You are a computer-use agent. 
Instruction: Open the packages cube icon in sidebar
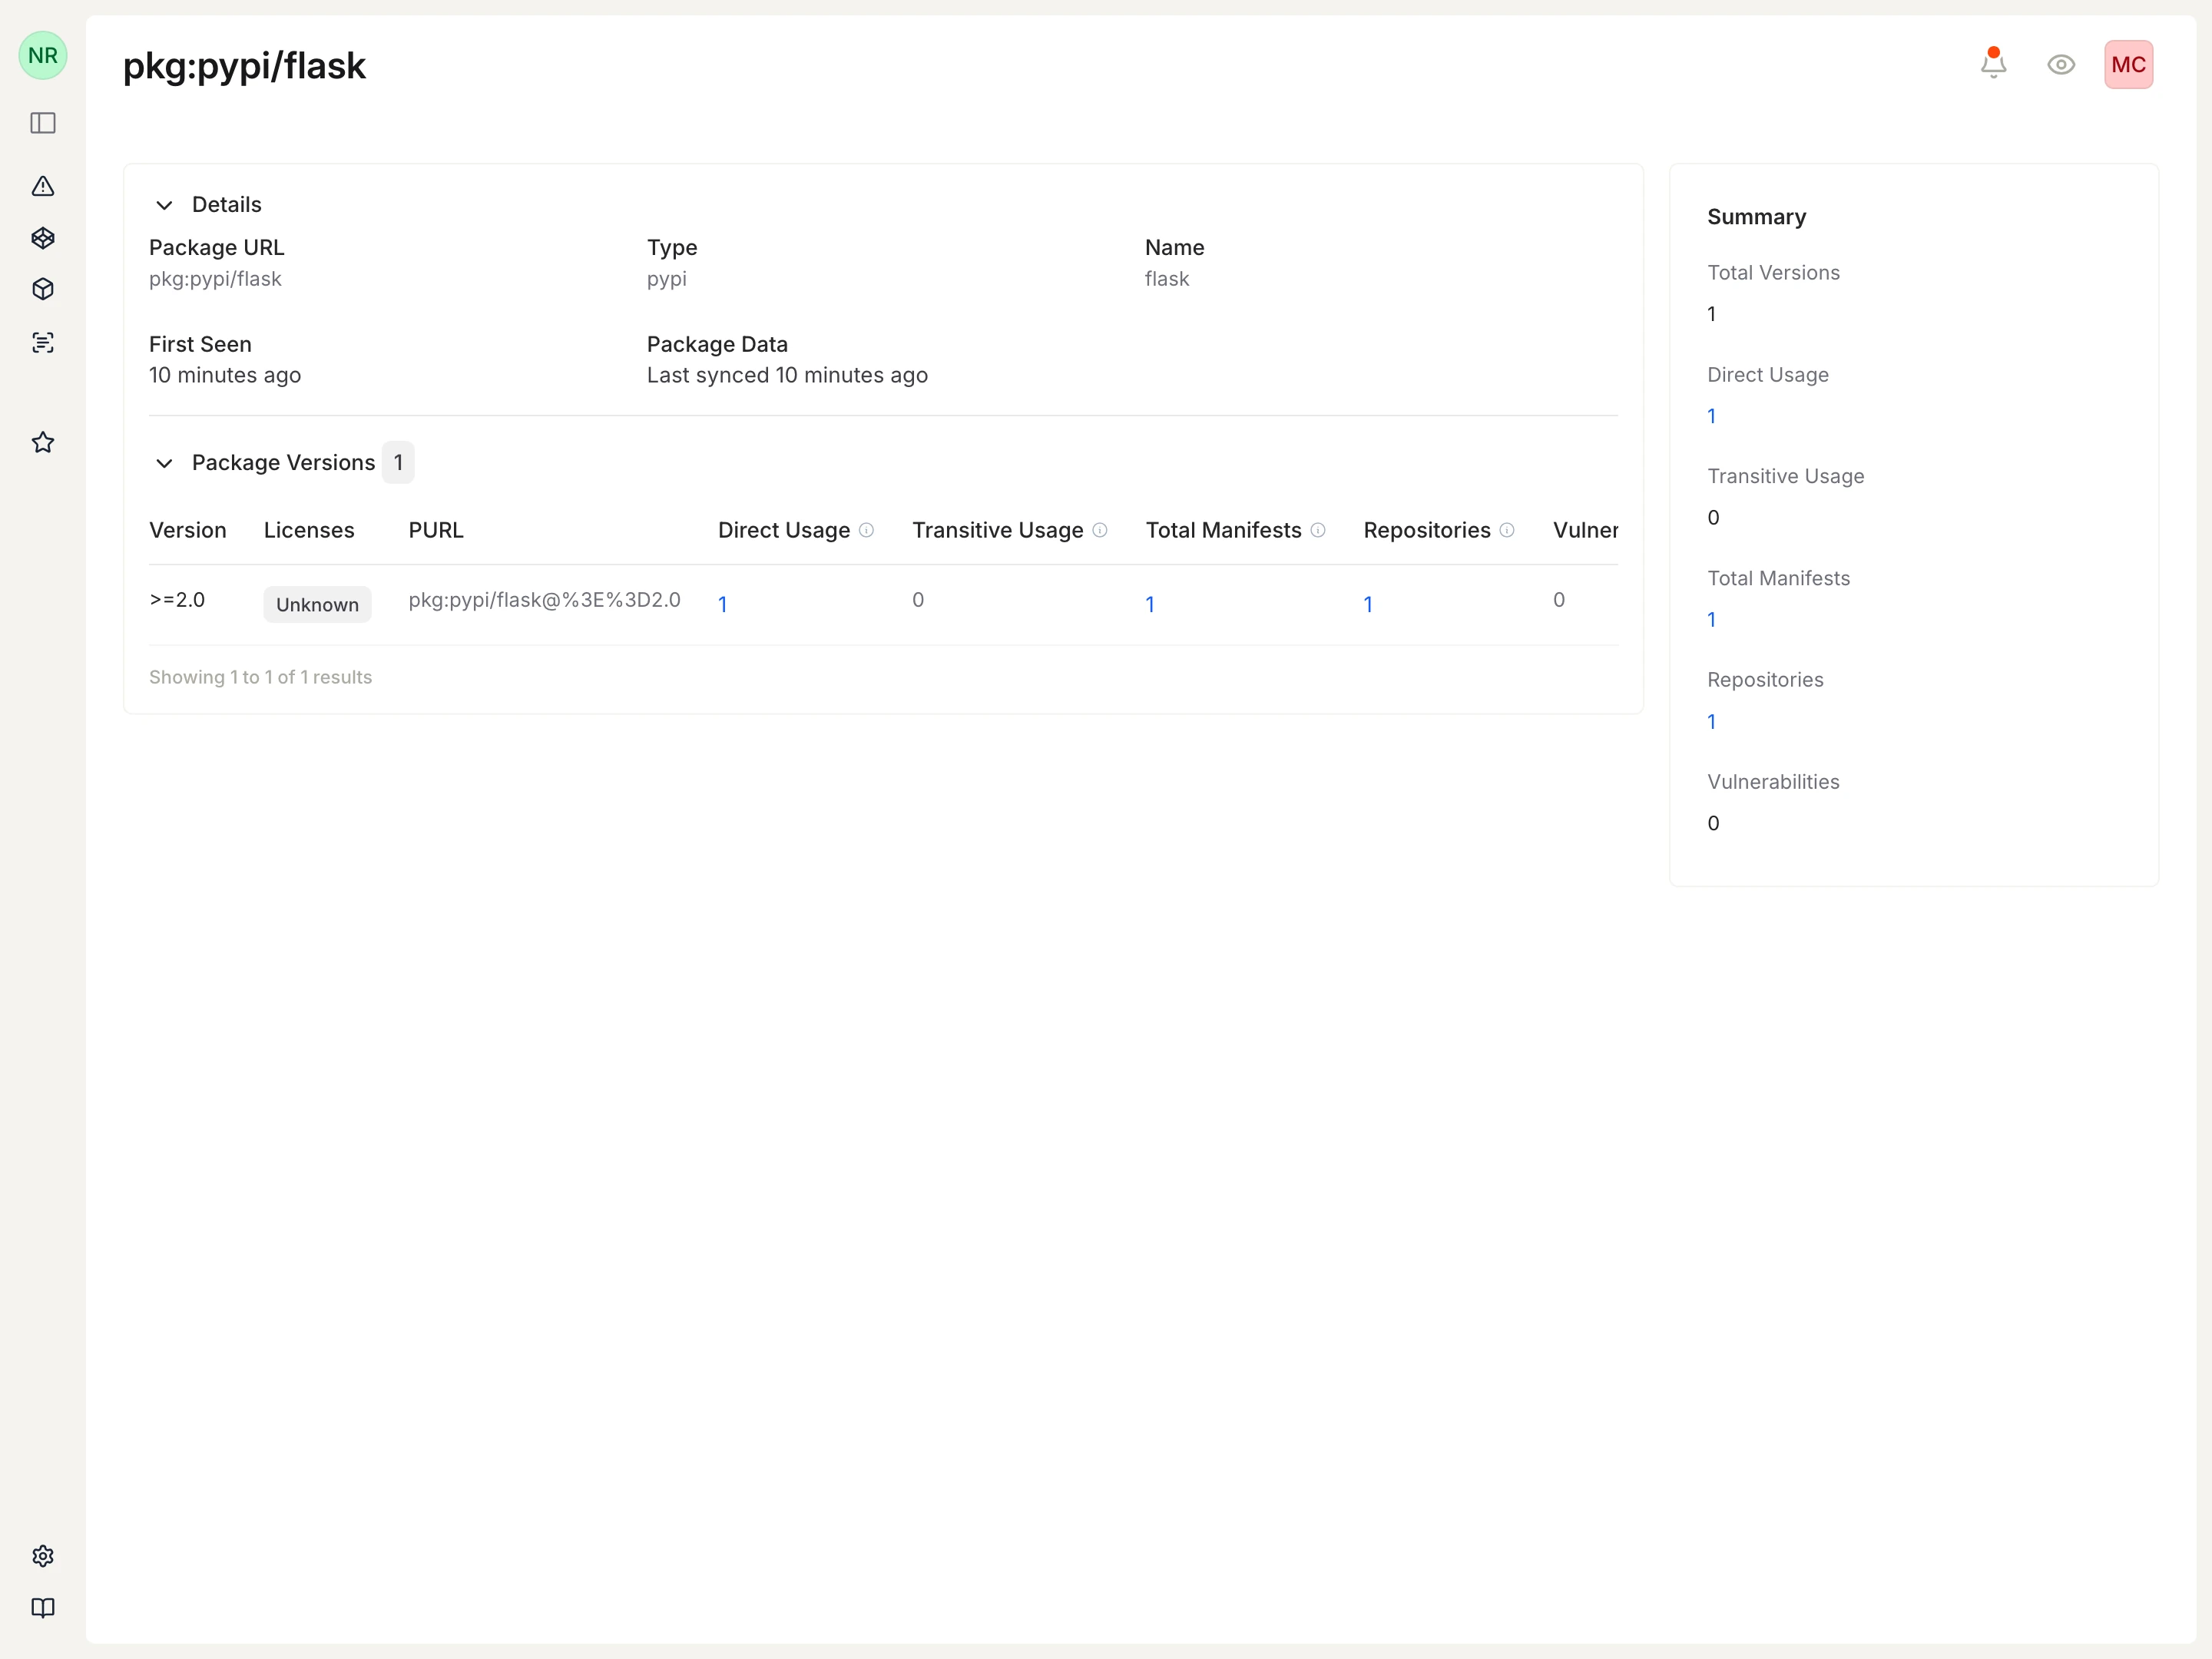(43, 289)
